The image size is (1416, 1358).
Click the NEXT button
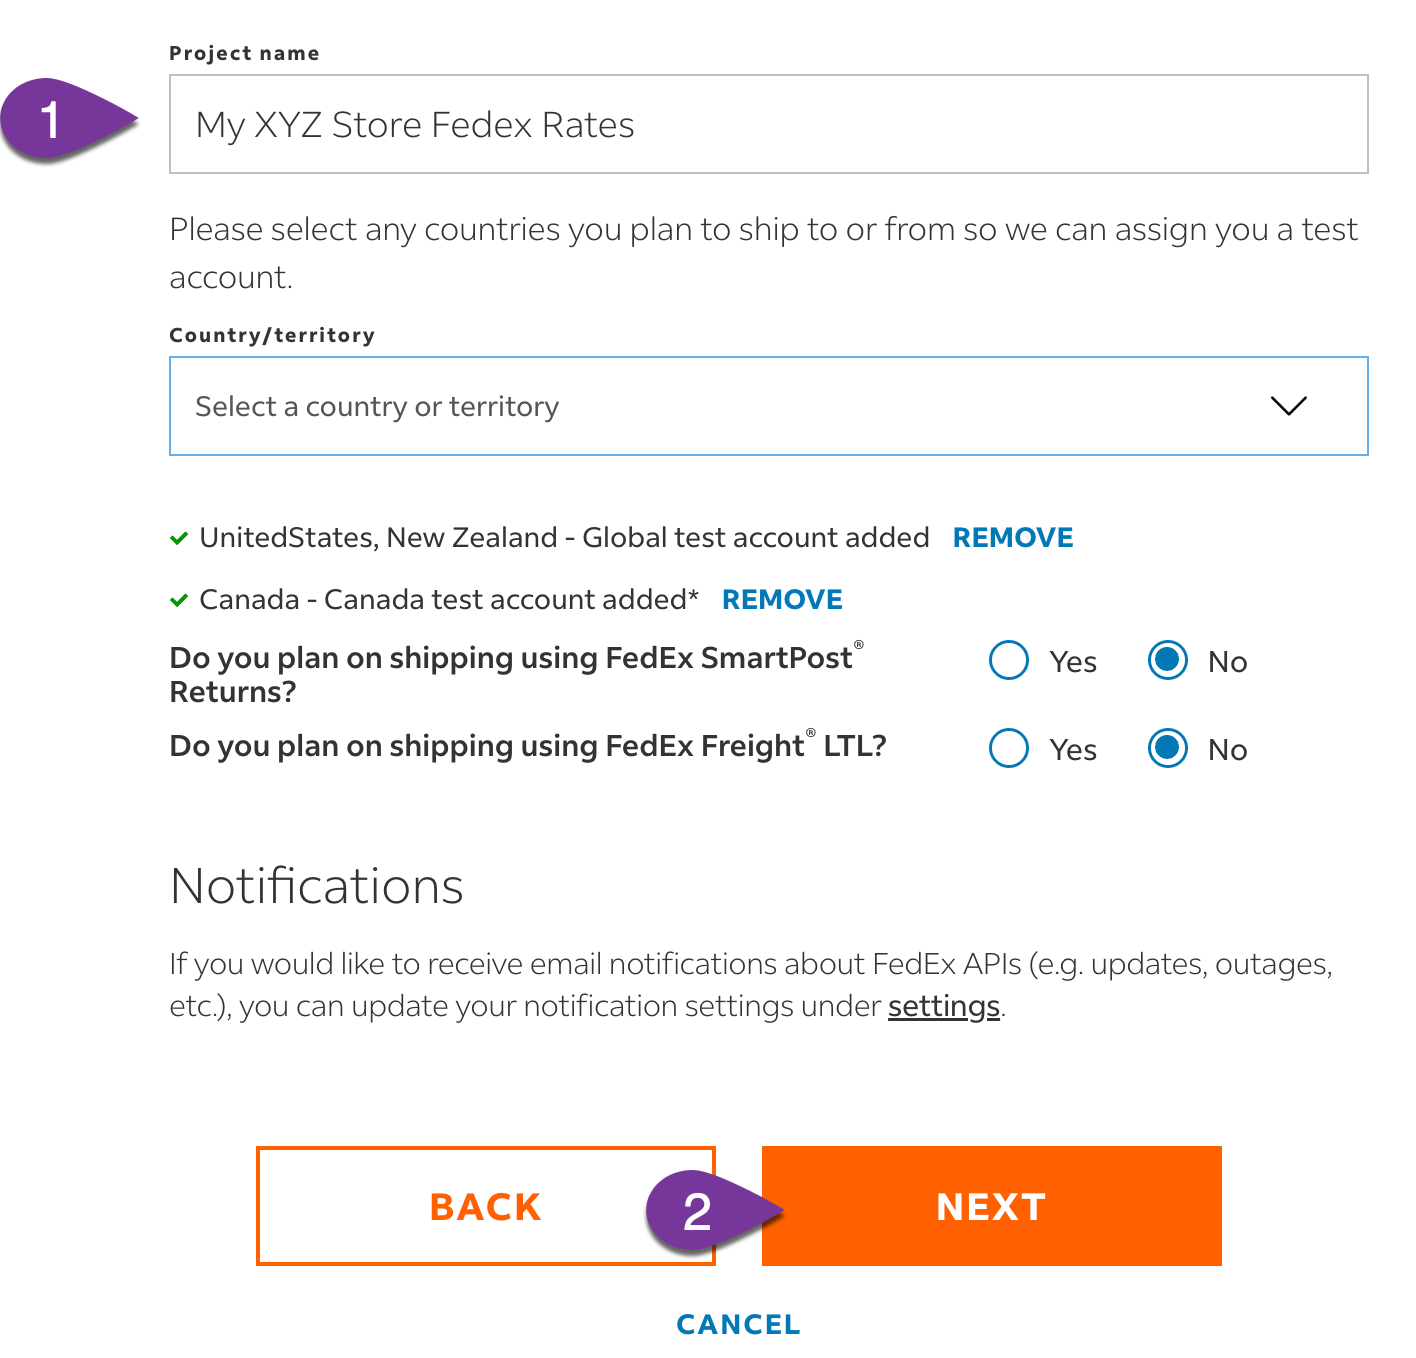992,1206
